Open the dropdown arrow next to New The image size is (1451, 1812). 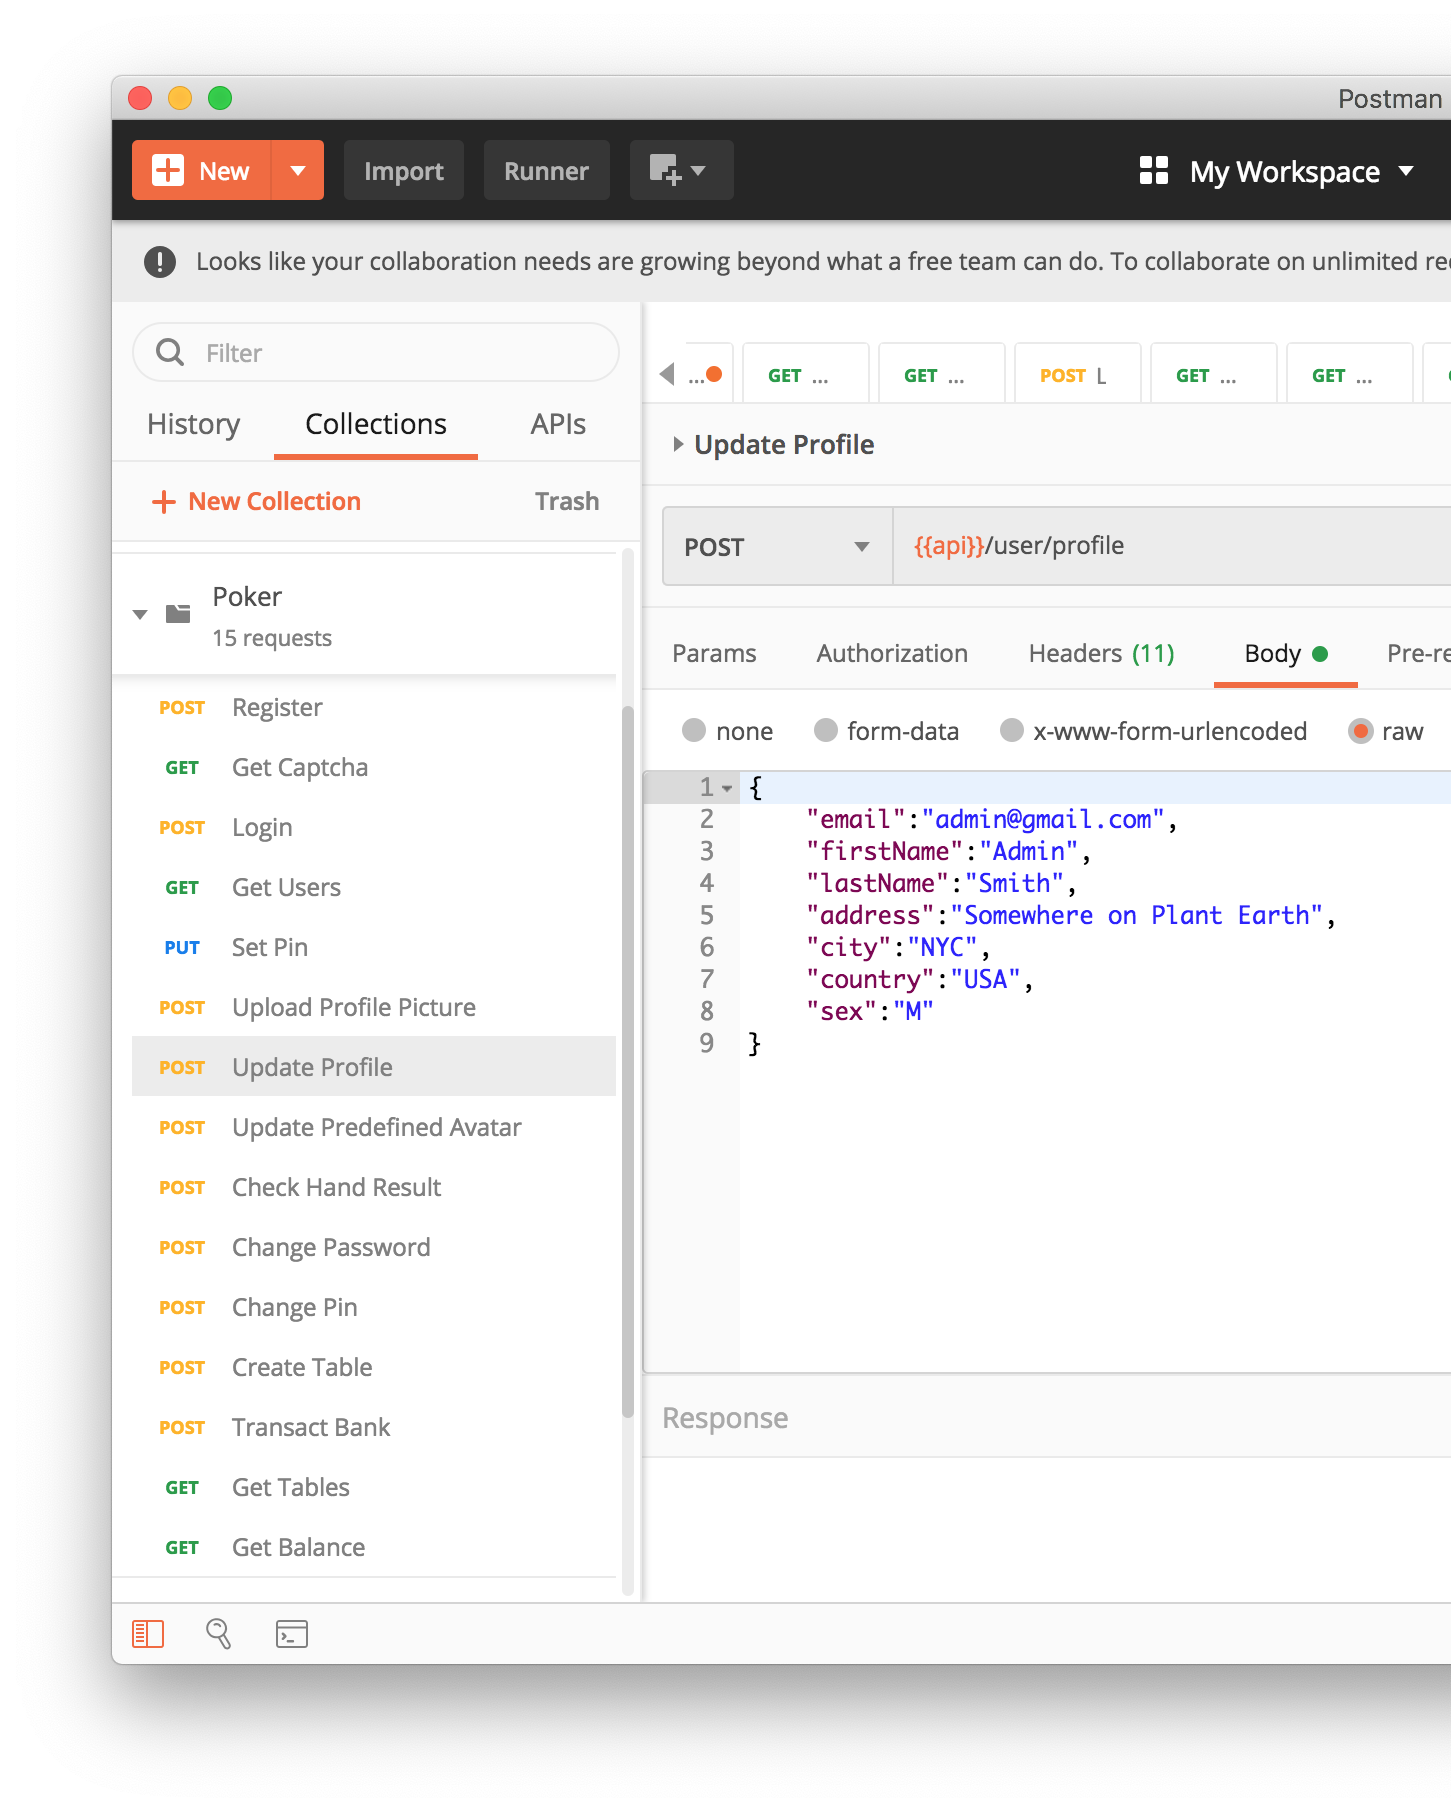[297, 171]
